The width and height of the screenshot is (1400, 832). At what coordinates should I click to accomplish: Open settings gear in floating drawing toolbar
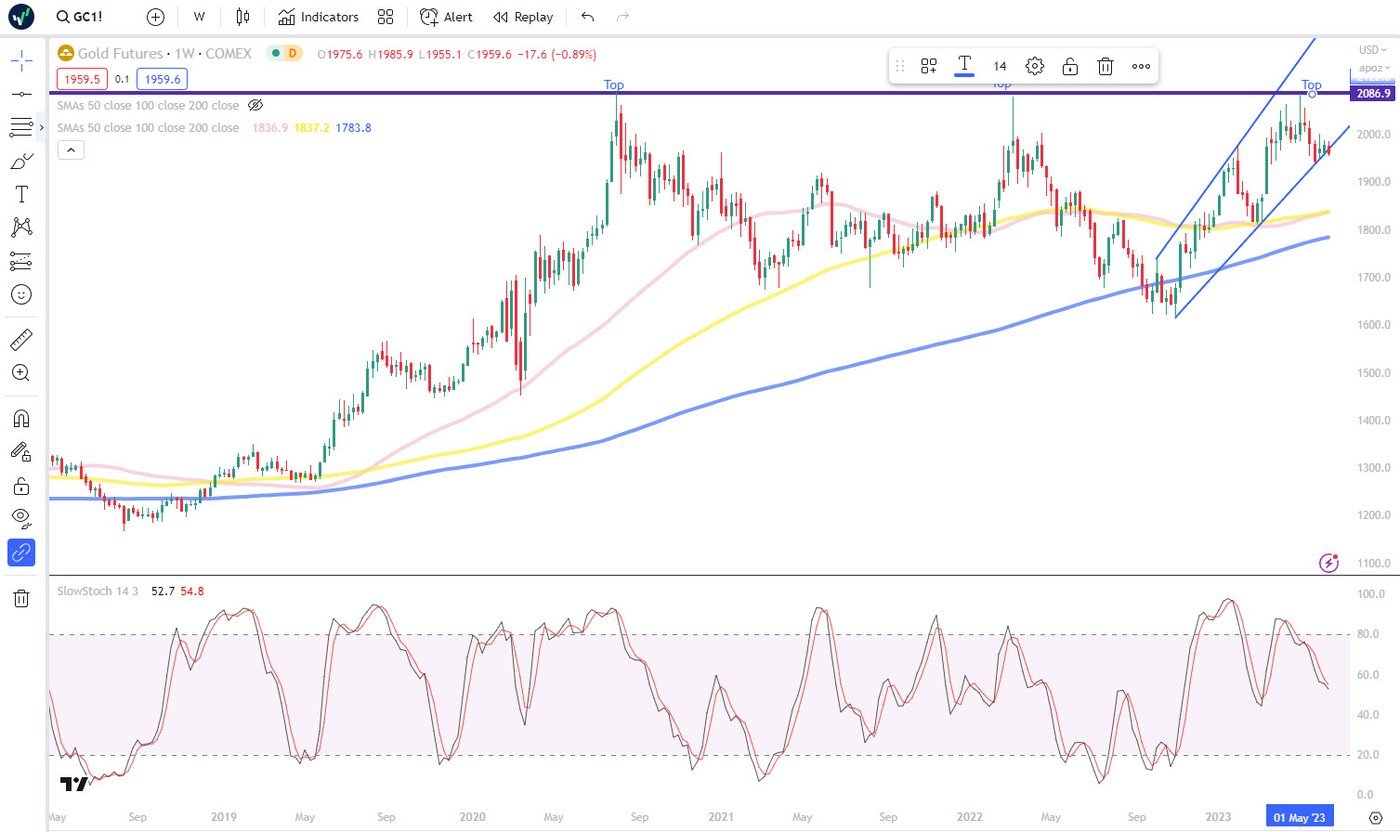coord(1035,66)
